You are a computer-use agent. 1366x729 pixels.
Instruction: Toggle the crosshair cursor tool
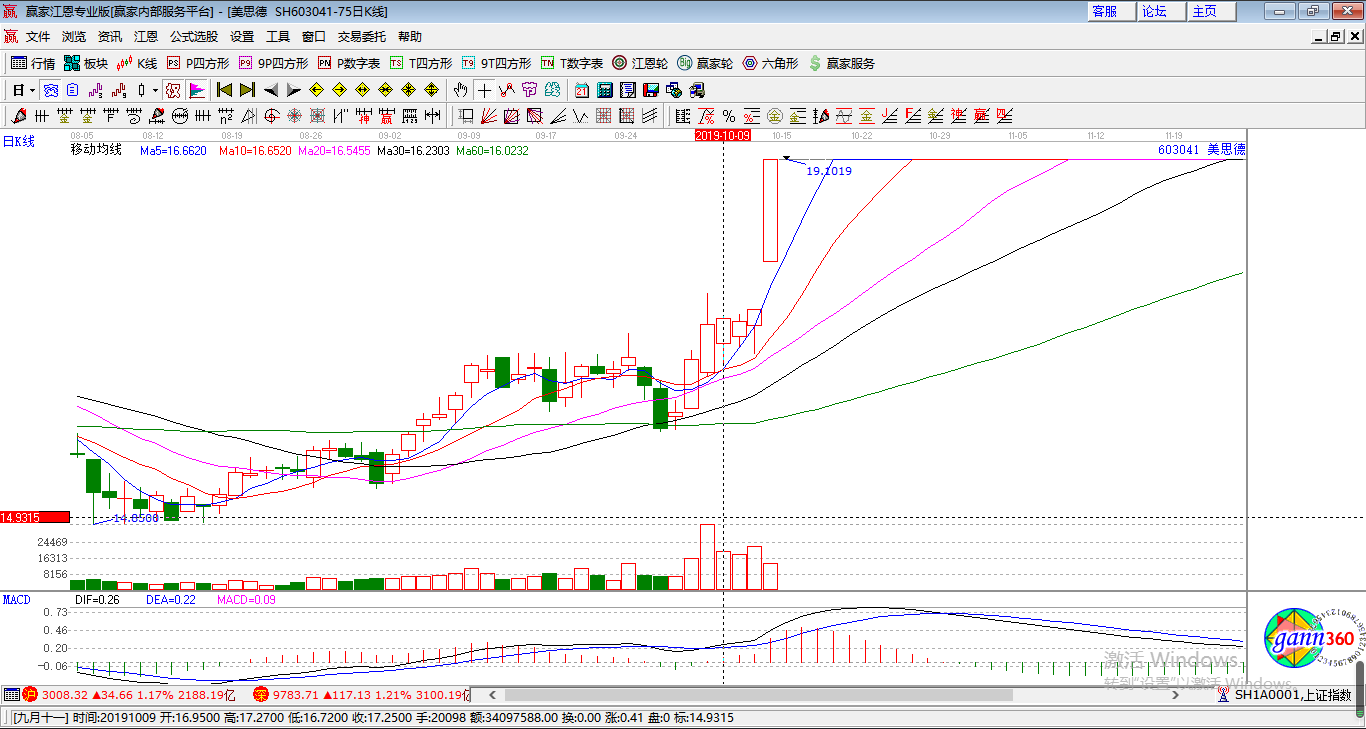484,90
